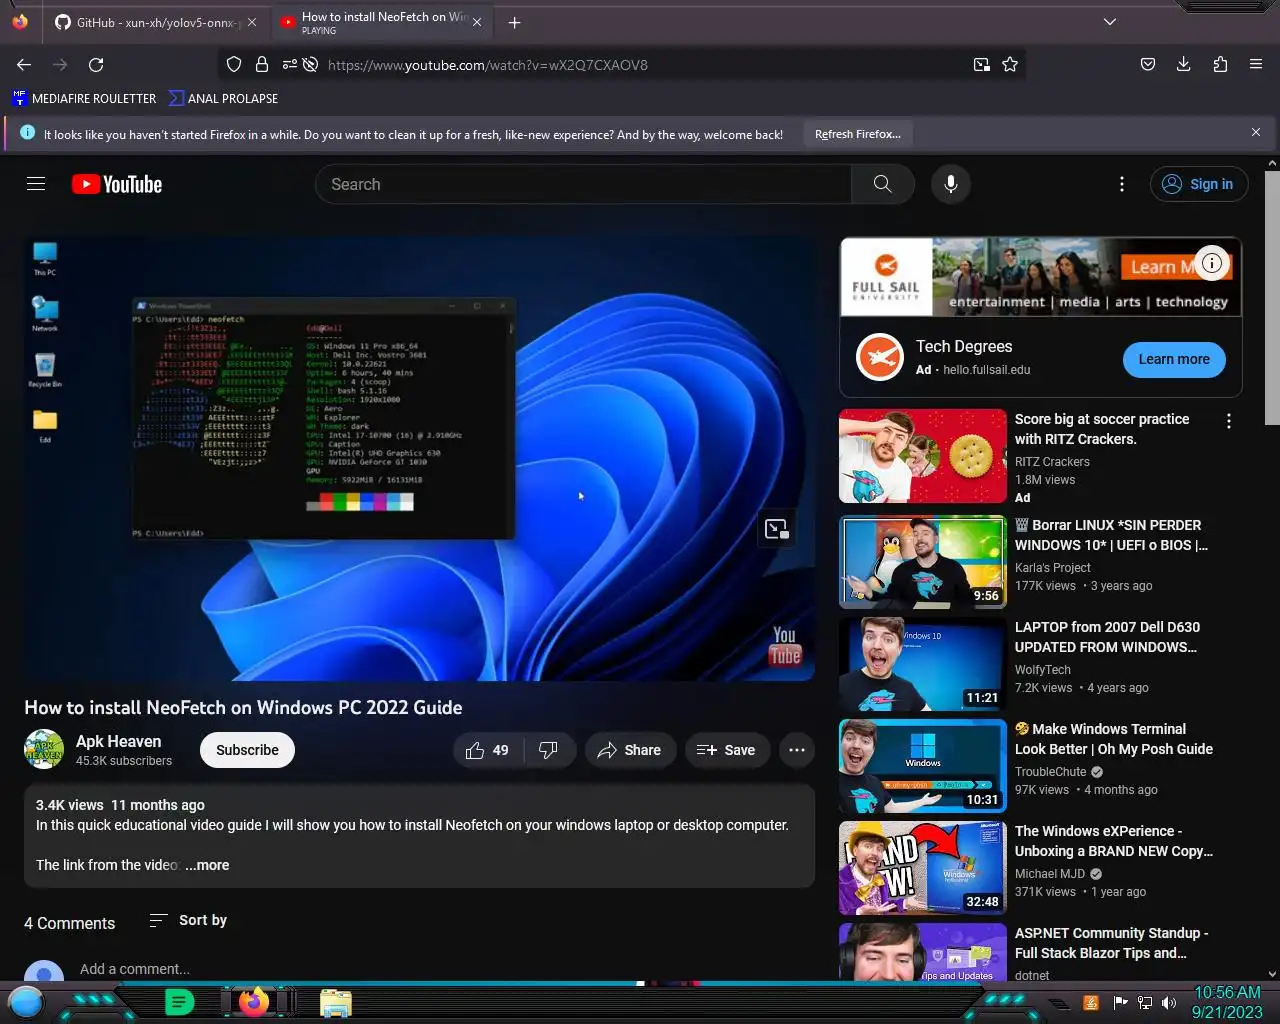The image size is (1280, 1024).
Task: Open the Start orb on taskbar
Action: 26,1002
